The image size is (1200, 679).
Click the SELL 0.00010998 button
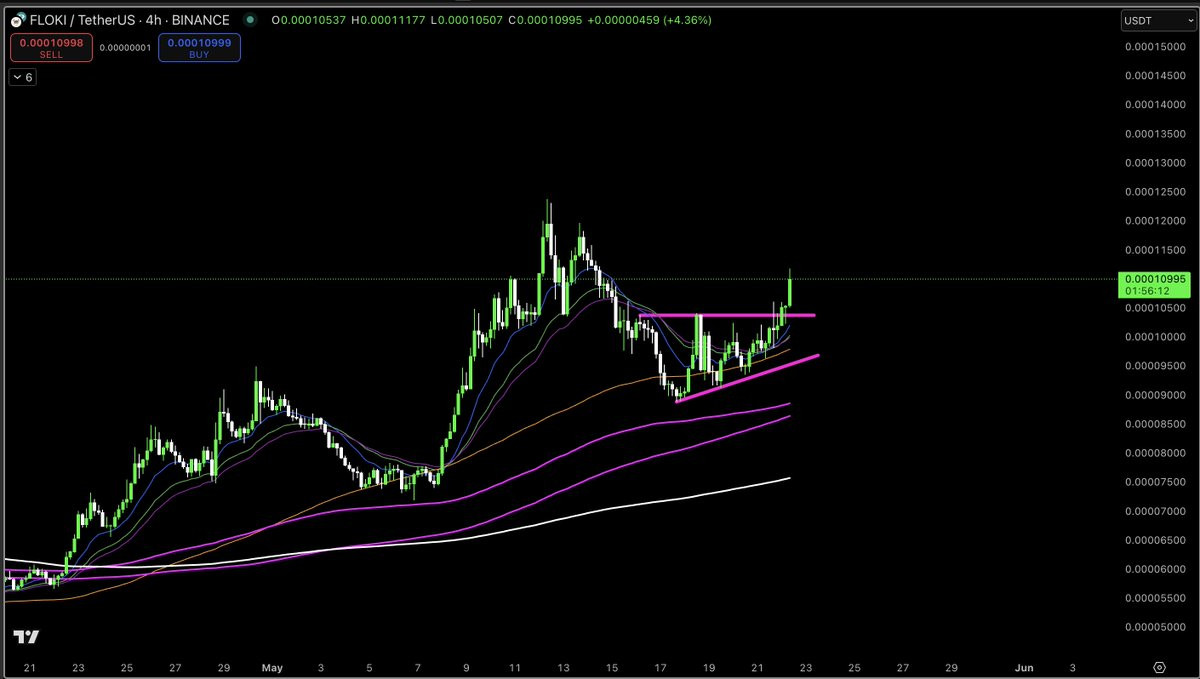51,48
